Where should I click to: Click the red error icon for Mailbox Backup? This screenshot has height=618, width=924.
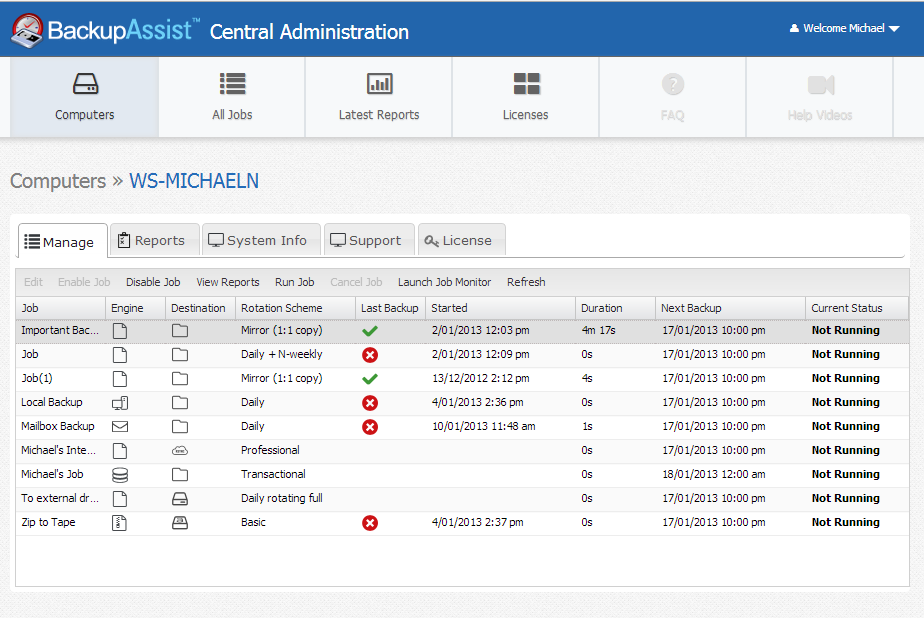click(x=370, y=427)
